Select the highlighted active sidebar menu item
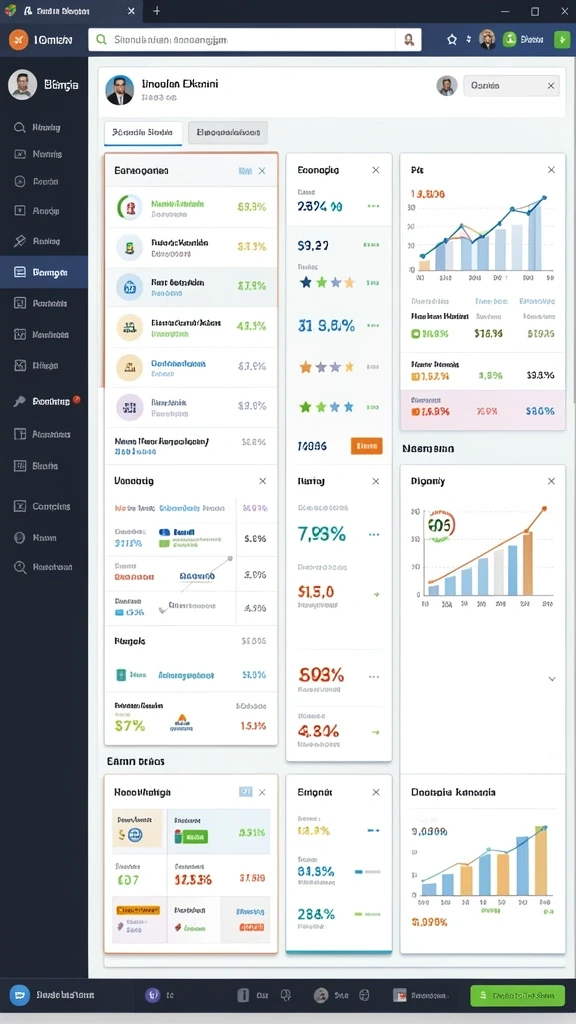Viewport: 576px width, 1024px height. click(44, 272)
